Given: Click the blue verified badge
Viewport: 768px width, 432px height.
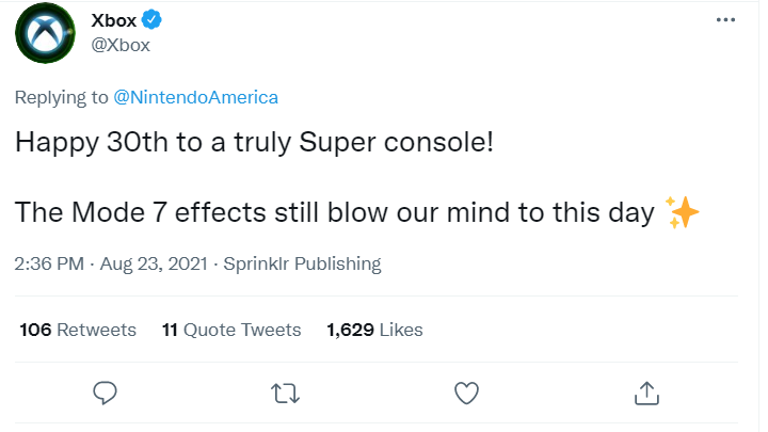Looking at the screenshot, I should click(x=151, y=21).
